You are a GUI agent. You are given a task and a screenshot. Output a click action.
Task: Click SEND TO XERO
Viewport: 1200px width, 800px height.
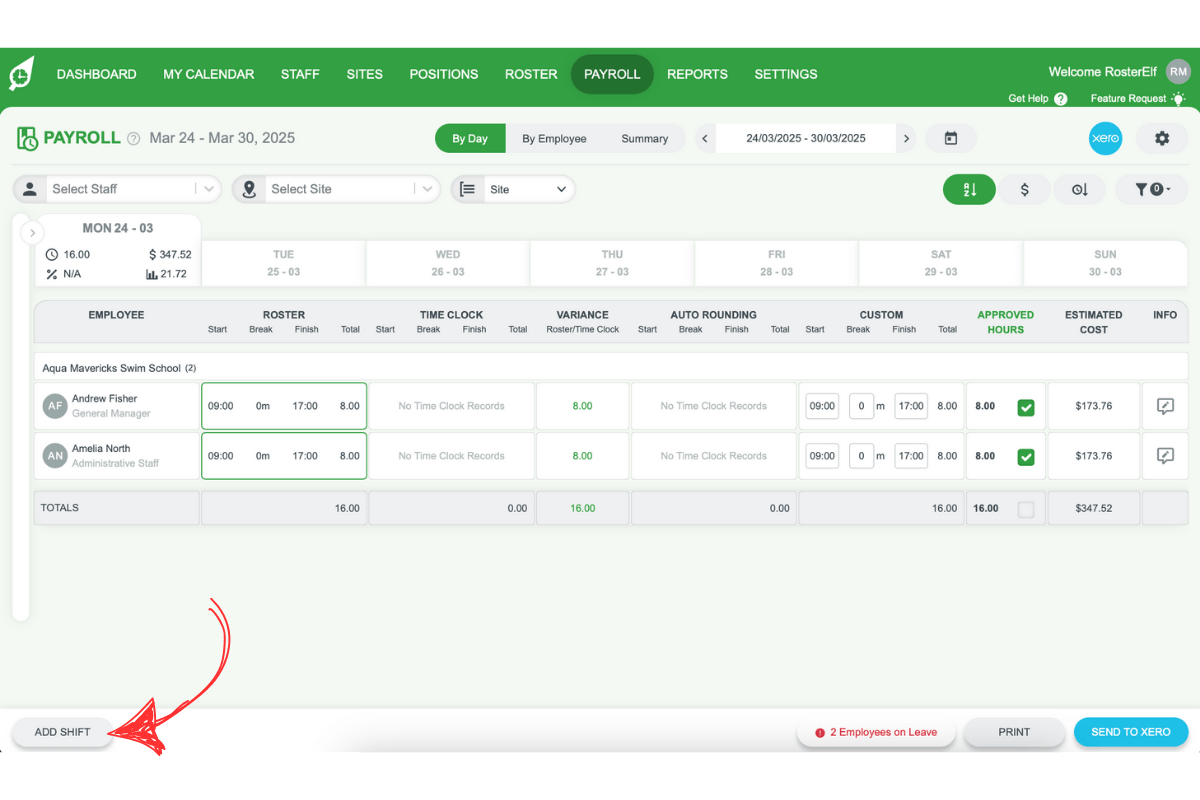point(1131,732)
